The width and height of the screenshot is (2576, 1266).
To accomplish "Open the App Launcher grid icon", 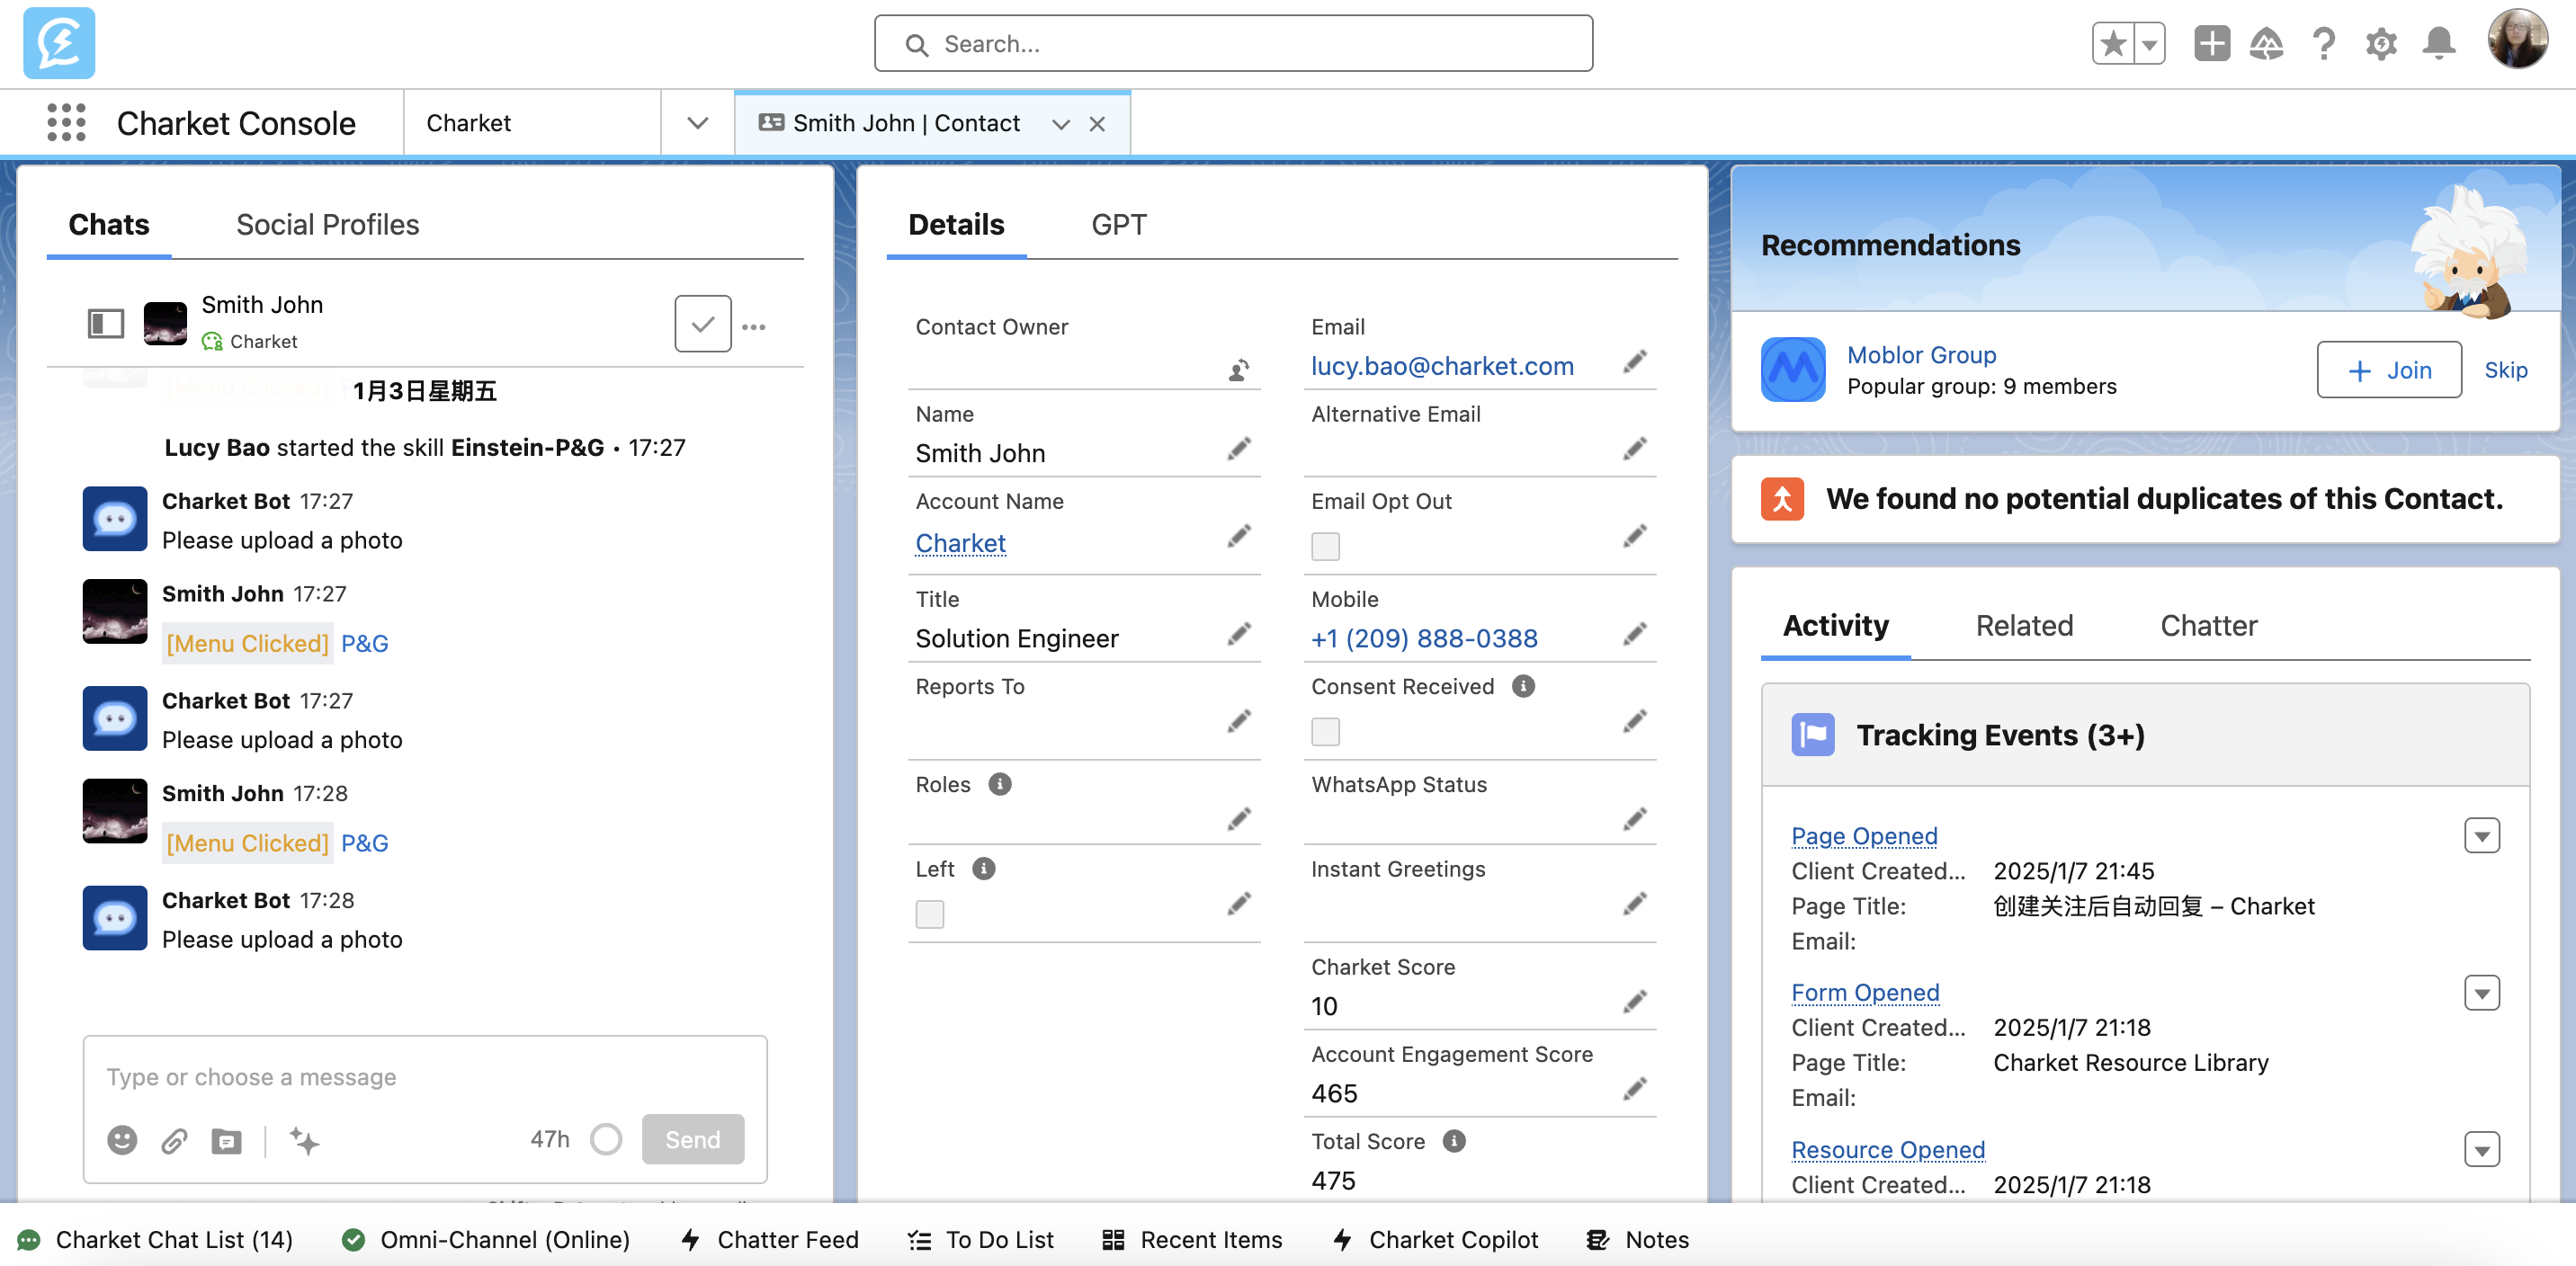I will click(x=66, y=122).
